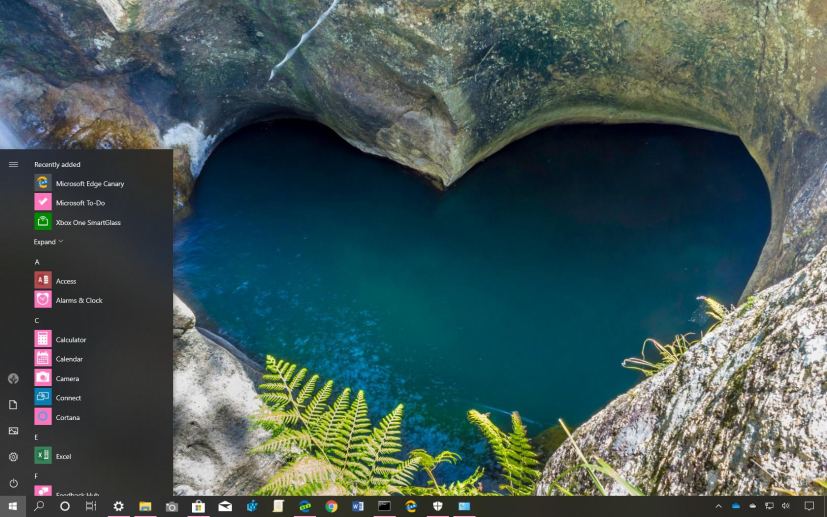The image size is (827, 517).
Task: Open Excel from the Start menu
Action: 63,456
